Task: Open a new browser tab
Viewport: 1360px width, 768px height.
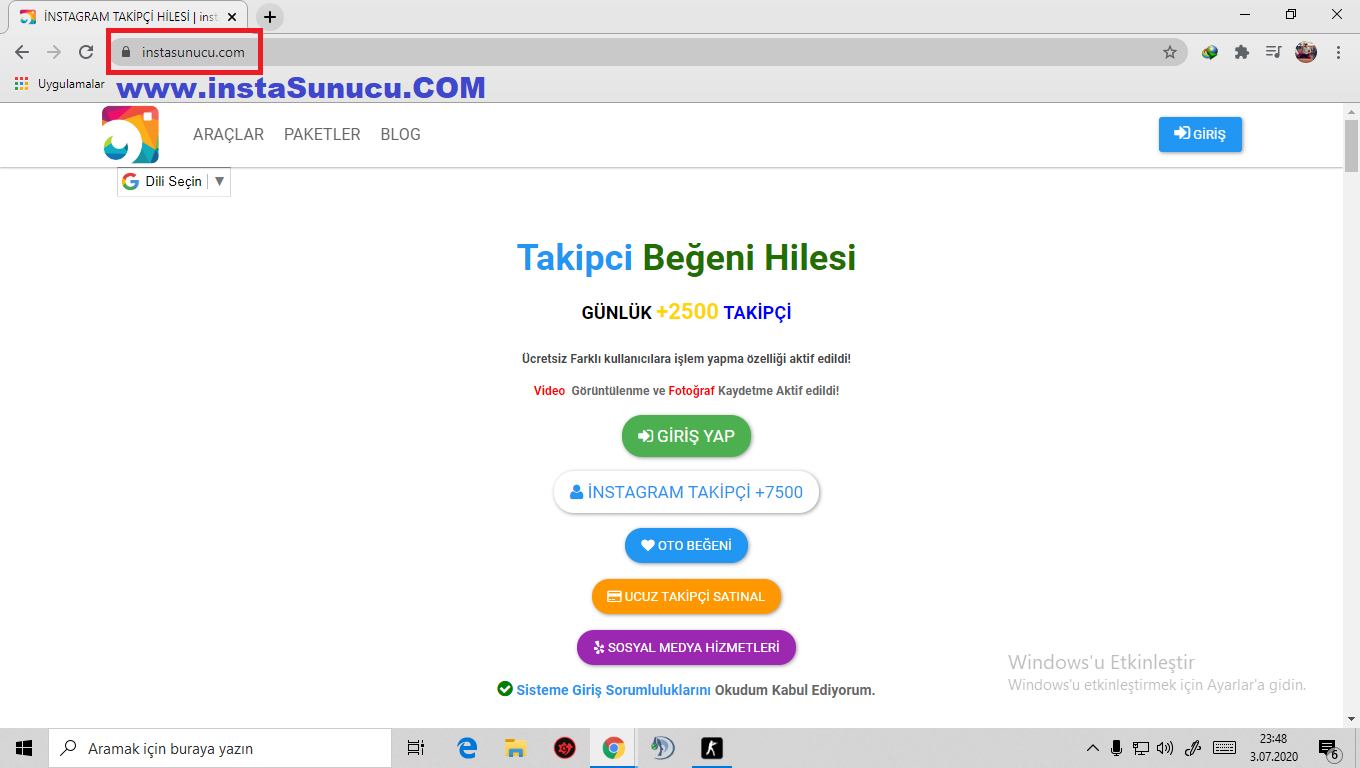Action: pos(270,17)
